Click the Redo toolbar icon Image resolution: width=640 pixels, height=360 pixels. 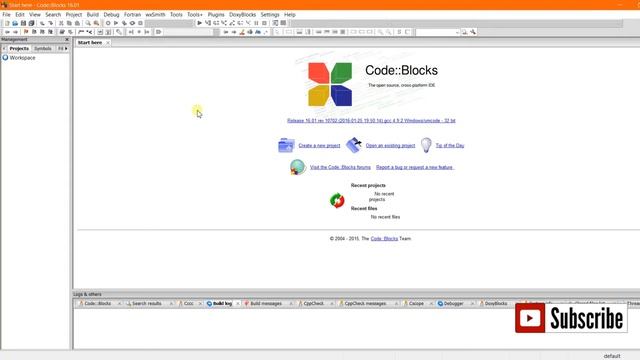point(51,23)
